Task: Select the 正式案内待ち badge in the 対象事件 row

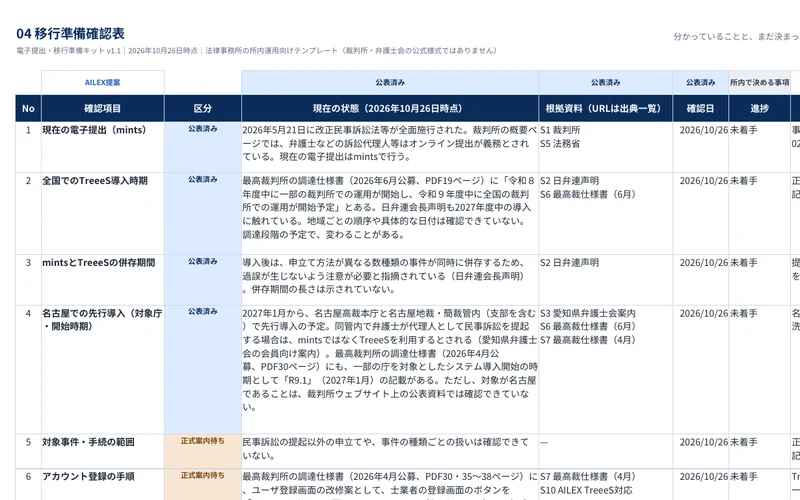Action: [203, 440]
